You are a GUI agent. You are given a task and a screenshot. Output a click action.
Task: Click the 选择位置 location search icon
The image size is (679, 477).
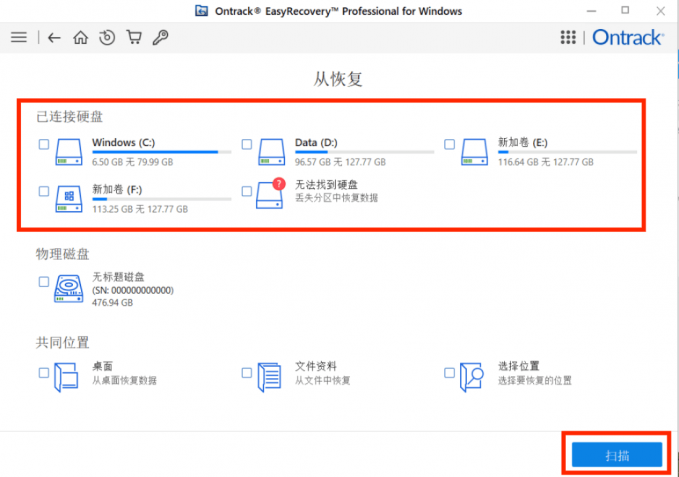(472, 377)
